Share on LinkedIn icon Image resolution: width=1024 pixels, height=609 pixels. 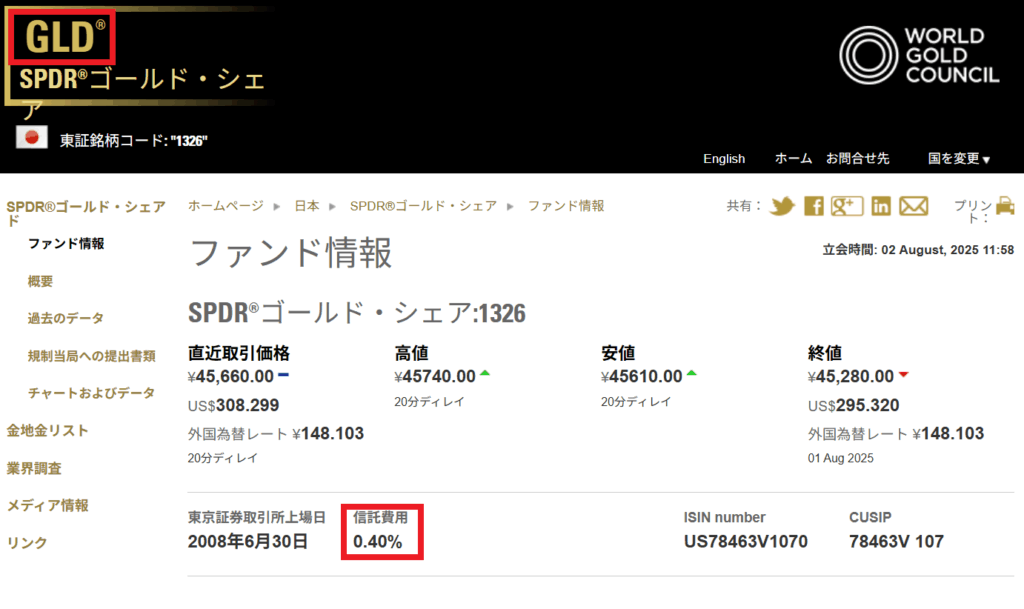pos(881,206)
